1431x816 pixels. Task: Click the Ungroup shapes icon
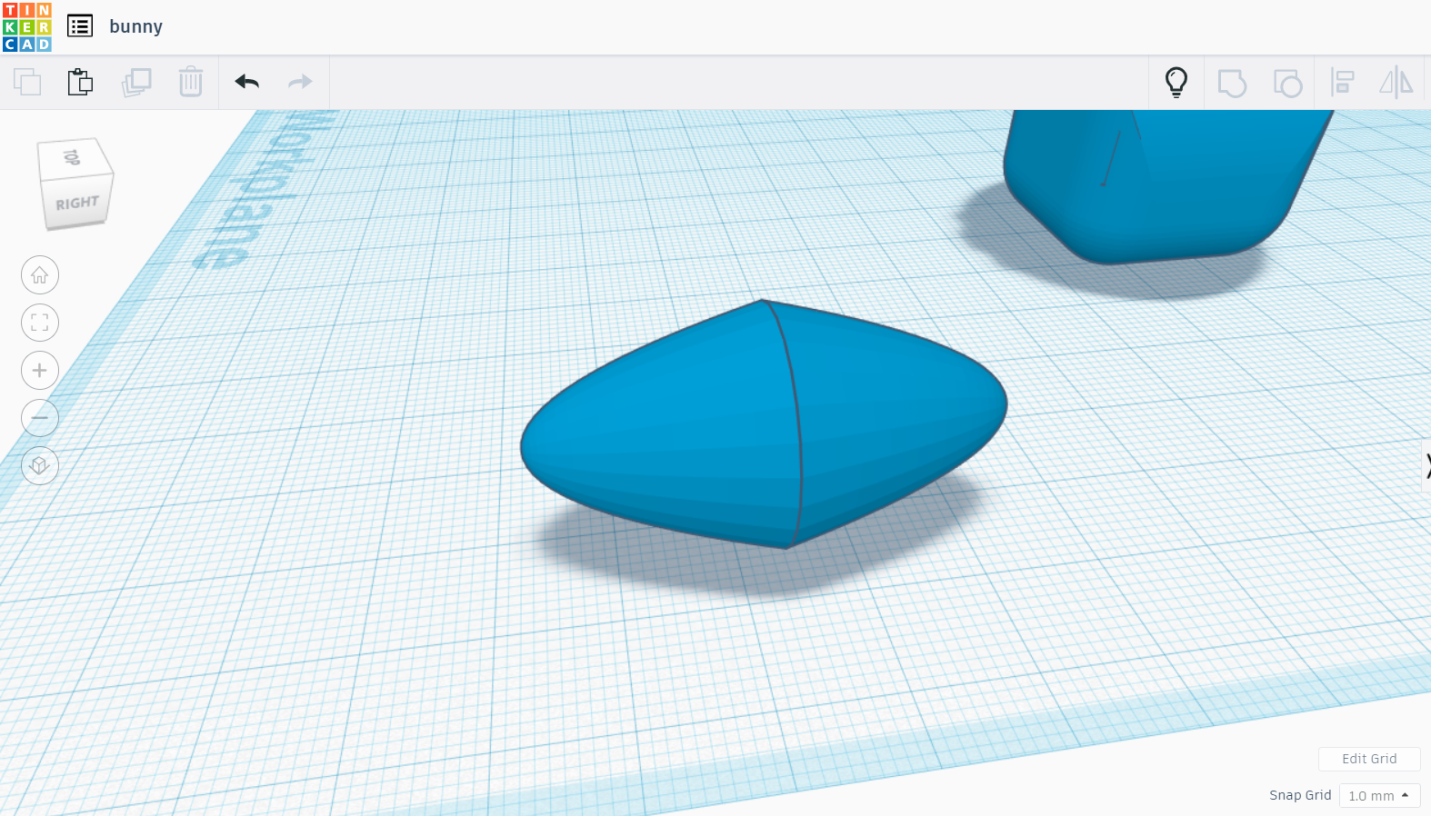click(x=1287, y=82)
